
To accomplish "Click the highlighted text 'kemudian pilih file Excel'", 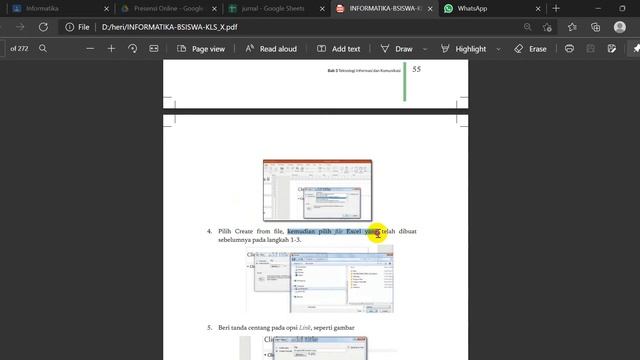I will (325, 231).
